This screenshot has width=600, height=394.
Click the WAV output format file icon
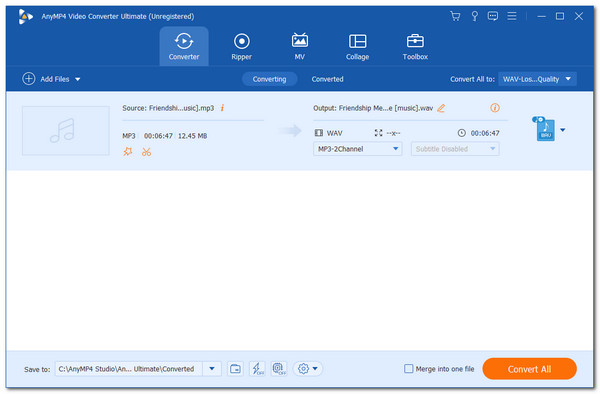click(x=545, y=129)
